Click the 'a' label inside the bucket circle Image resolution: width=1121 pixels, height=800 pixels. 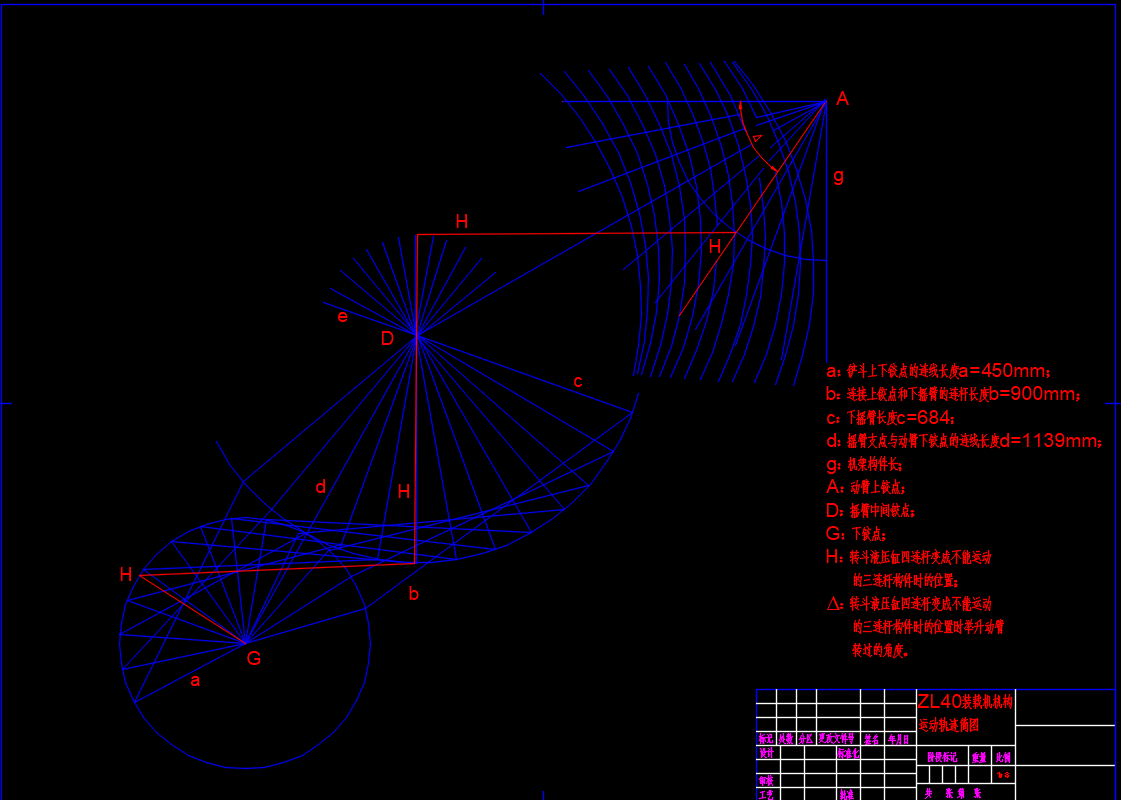tap(195, 681)
